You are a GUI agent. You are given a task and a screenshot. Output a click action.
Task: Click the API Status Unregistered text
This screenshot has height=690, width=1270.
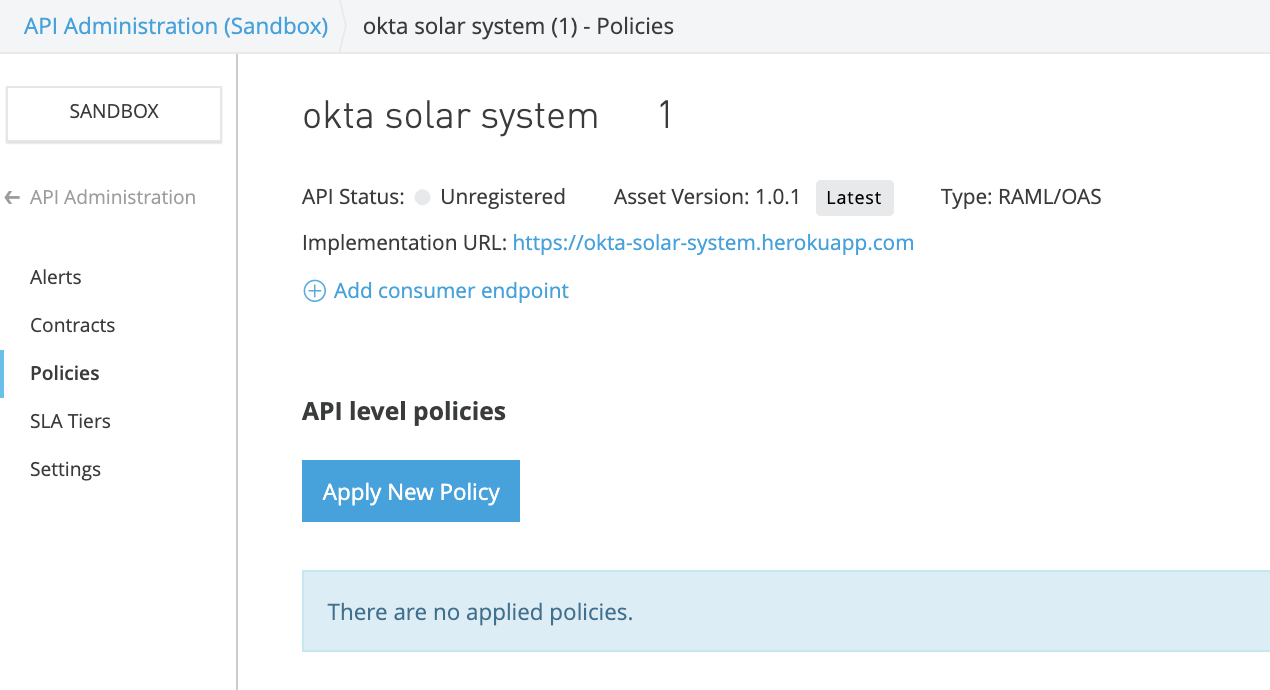click(x=503, y=197)
